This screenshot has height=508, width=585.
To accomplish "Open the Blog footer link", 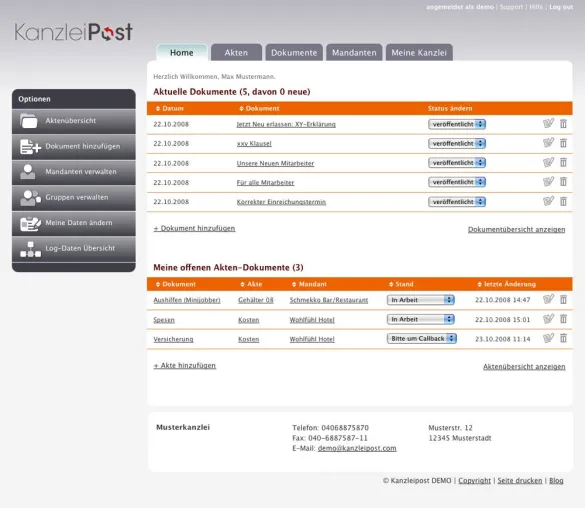I will pos(556,481).
